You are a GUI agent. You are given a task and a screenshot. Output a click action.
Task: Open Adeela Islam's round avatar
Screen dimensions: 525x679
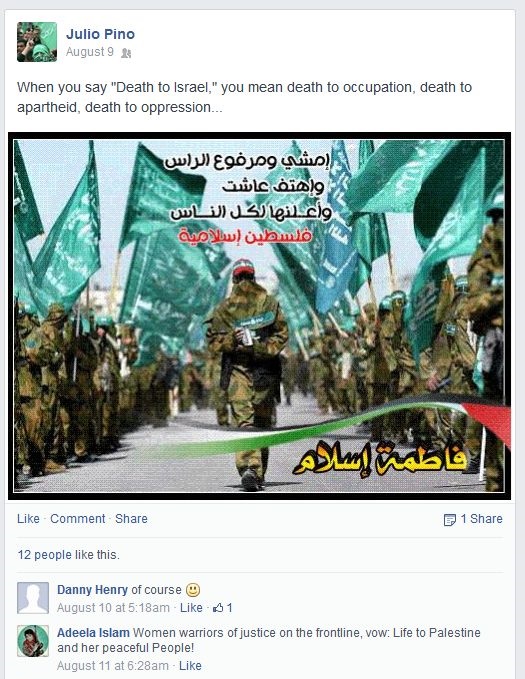(33, 641)
